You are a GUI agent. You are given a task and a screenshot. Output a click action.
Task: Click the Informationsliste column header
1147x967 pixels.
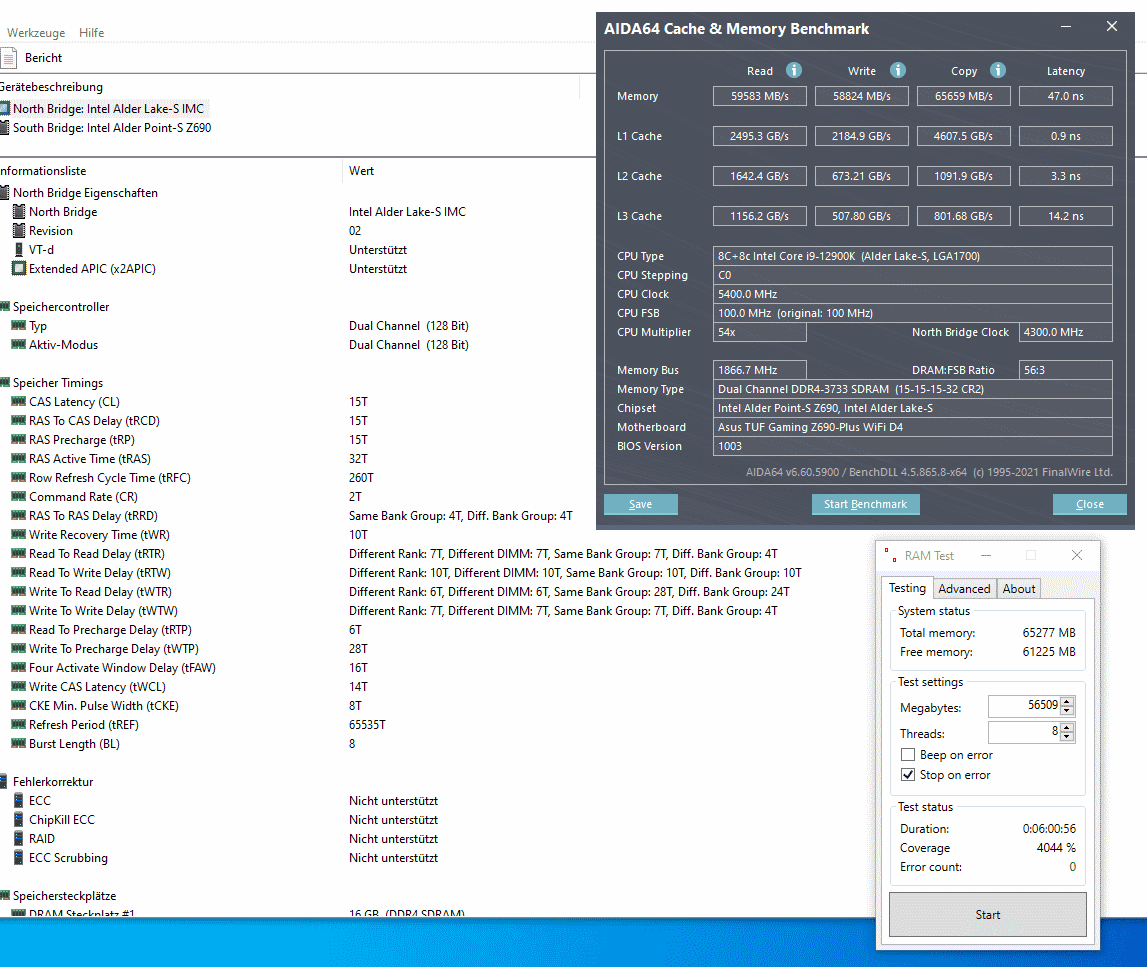click(43, 170)
